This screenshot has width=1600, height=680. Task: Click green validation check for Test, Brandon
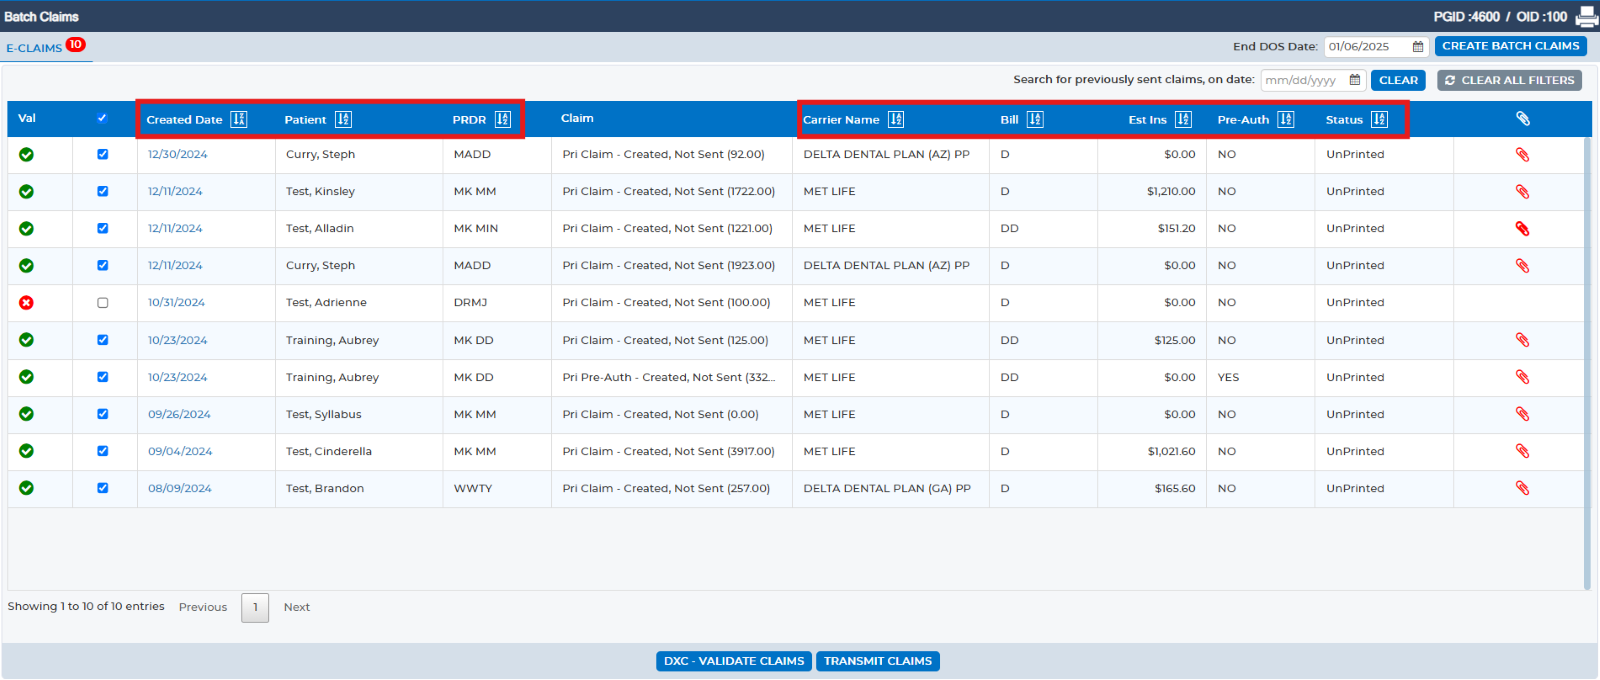click(27, 488)
